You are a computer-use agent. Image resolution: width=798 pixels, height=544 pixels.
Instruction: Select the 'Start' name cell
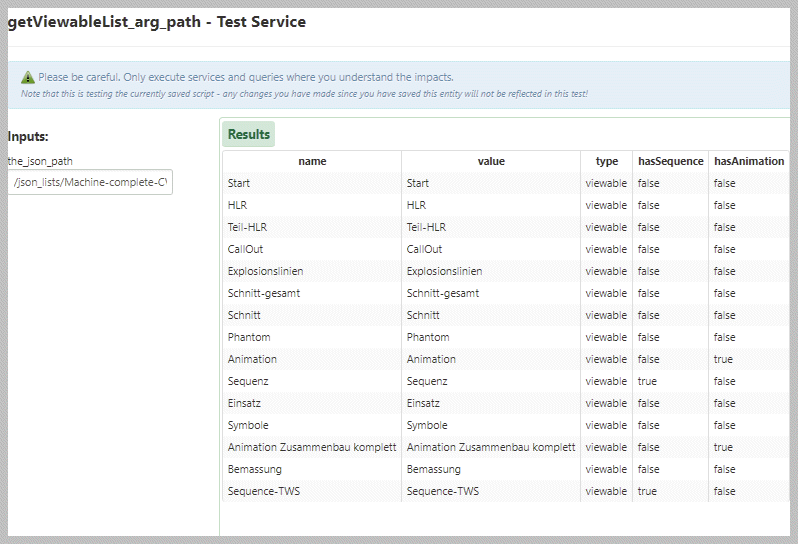pos(312,183)
